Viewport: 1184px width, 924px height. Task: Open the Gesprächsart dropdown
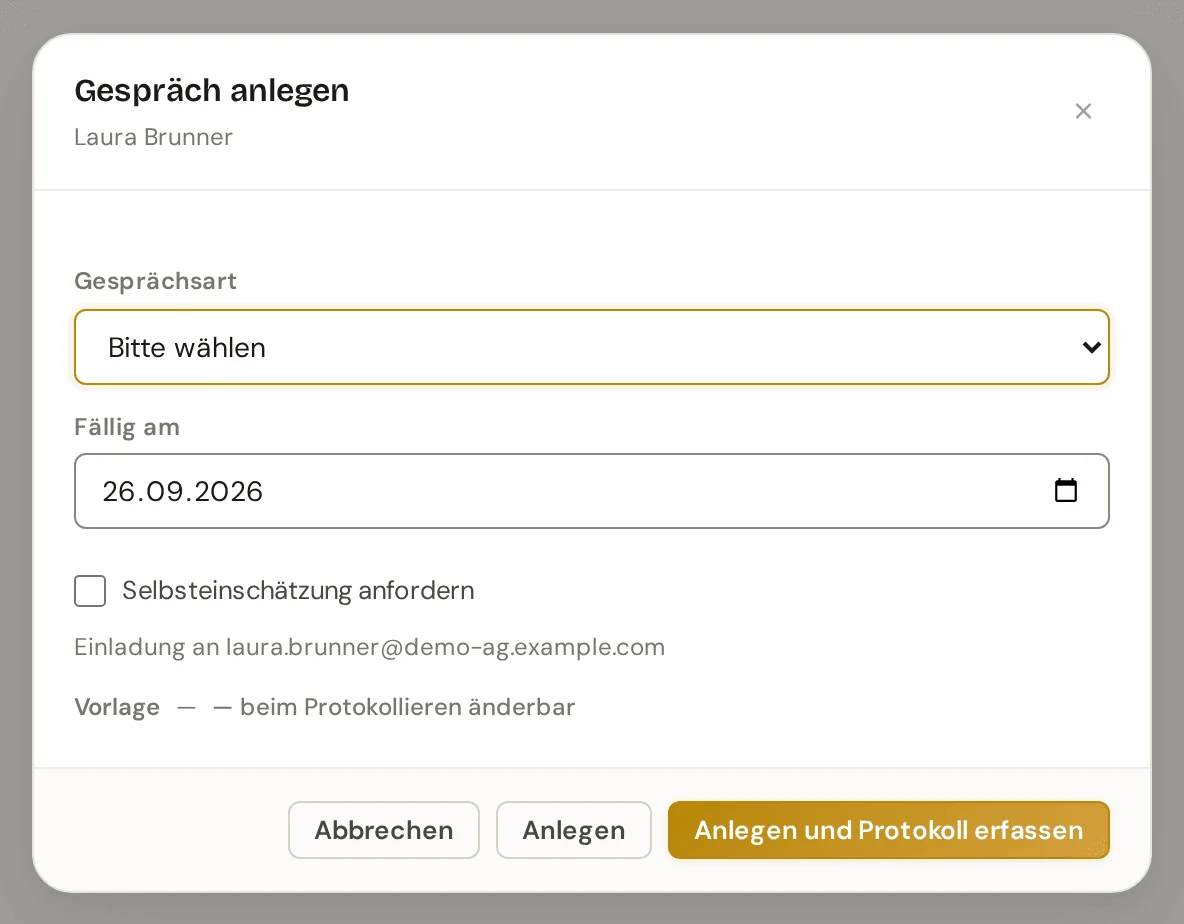[x=591, y=347]
